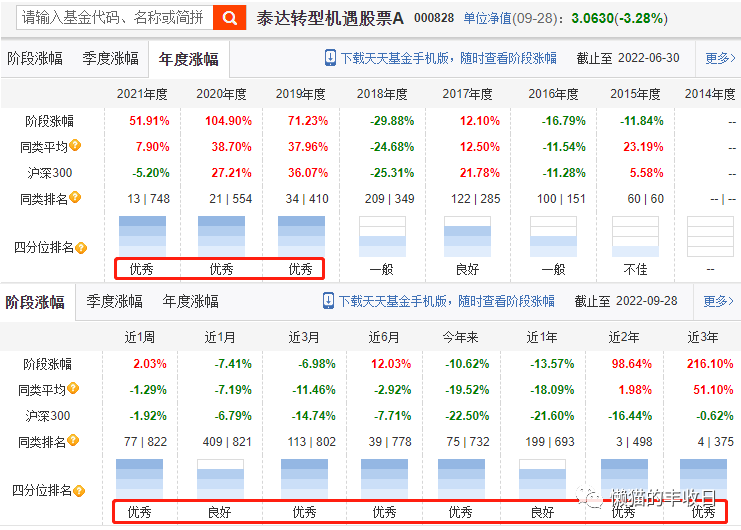The width and height of the screenshot is (741, 530).
Task: Click the 近1年 quartile ranking bar
Action: click(x=542, y=479)
